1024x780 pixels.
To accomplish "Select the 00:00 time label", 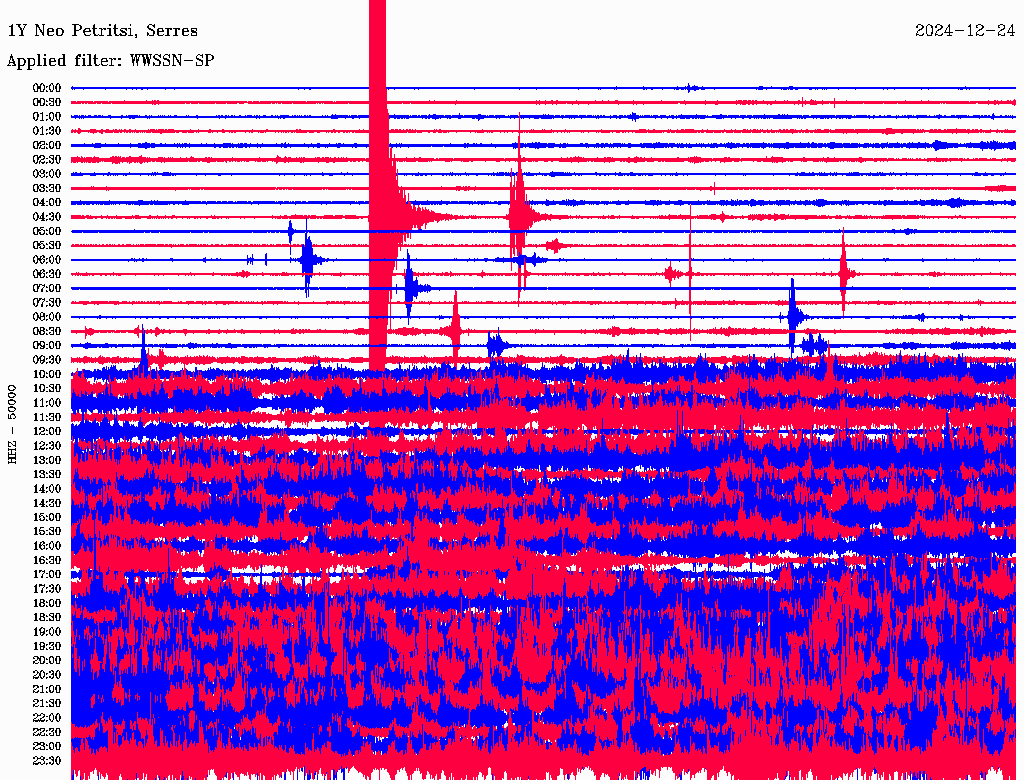I will click(x=47, y=88).
